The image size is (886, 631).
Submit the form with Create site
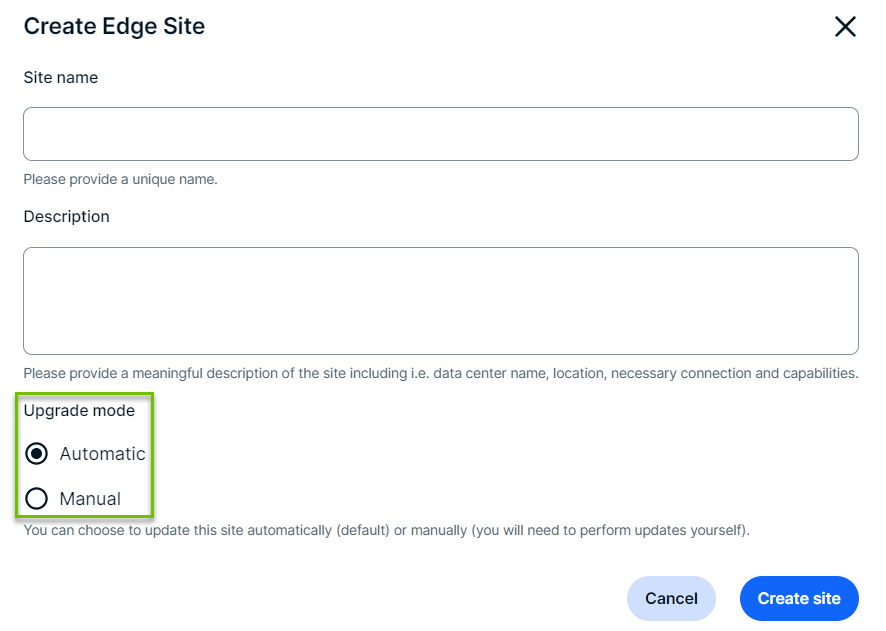(799, 599)
